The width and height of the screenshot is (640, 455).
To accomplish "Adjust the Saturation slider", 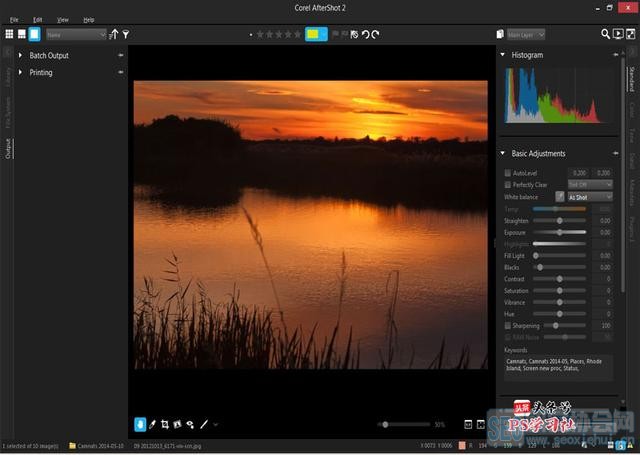I will point(559,291).
